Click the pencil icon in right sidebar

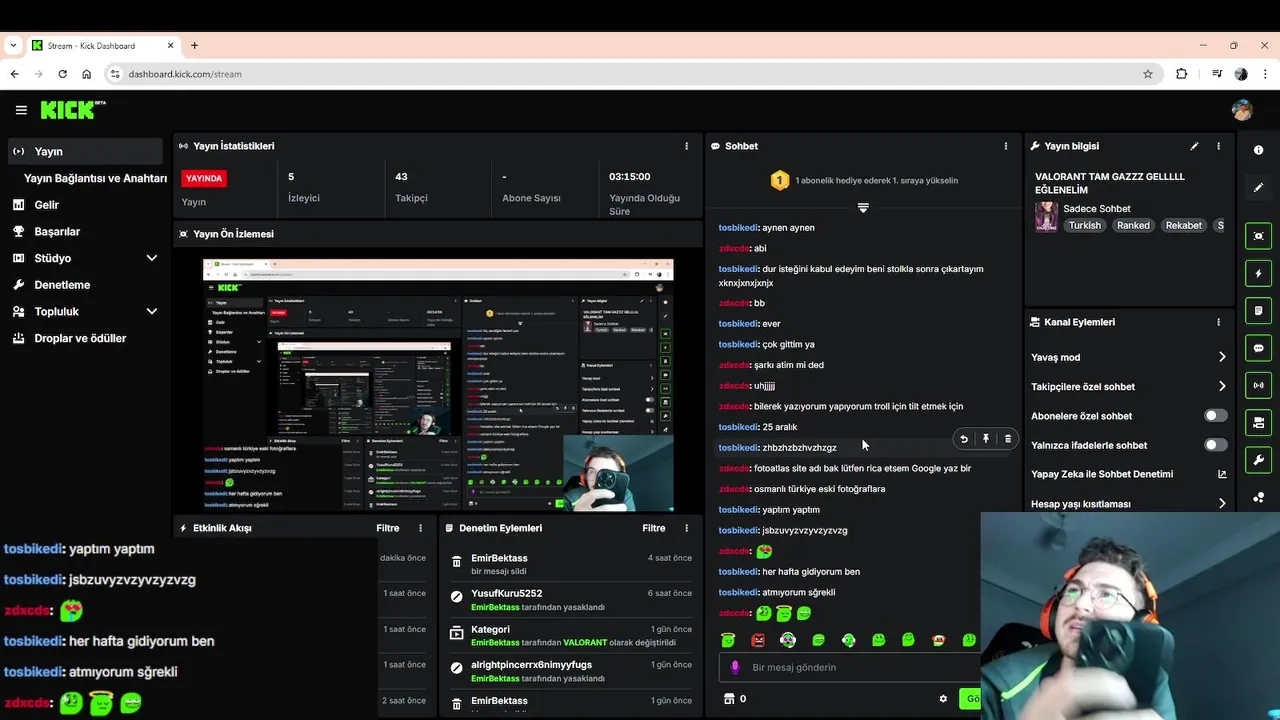coord(1258,187)
